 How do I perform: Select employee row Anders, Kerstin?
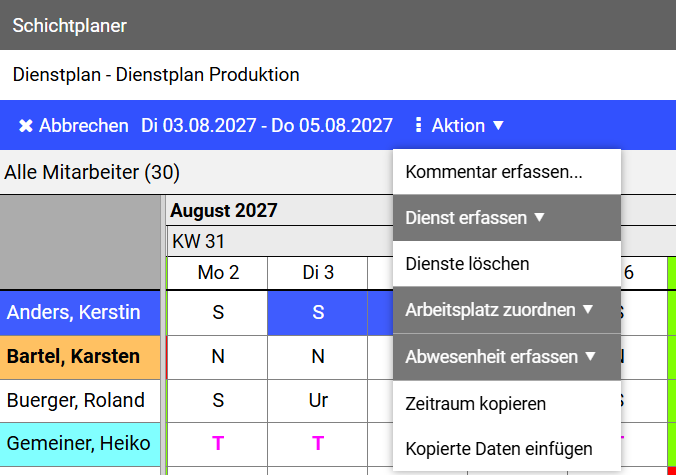[x=80, y=312]
